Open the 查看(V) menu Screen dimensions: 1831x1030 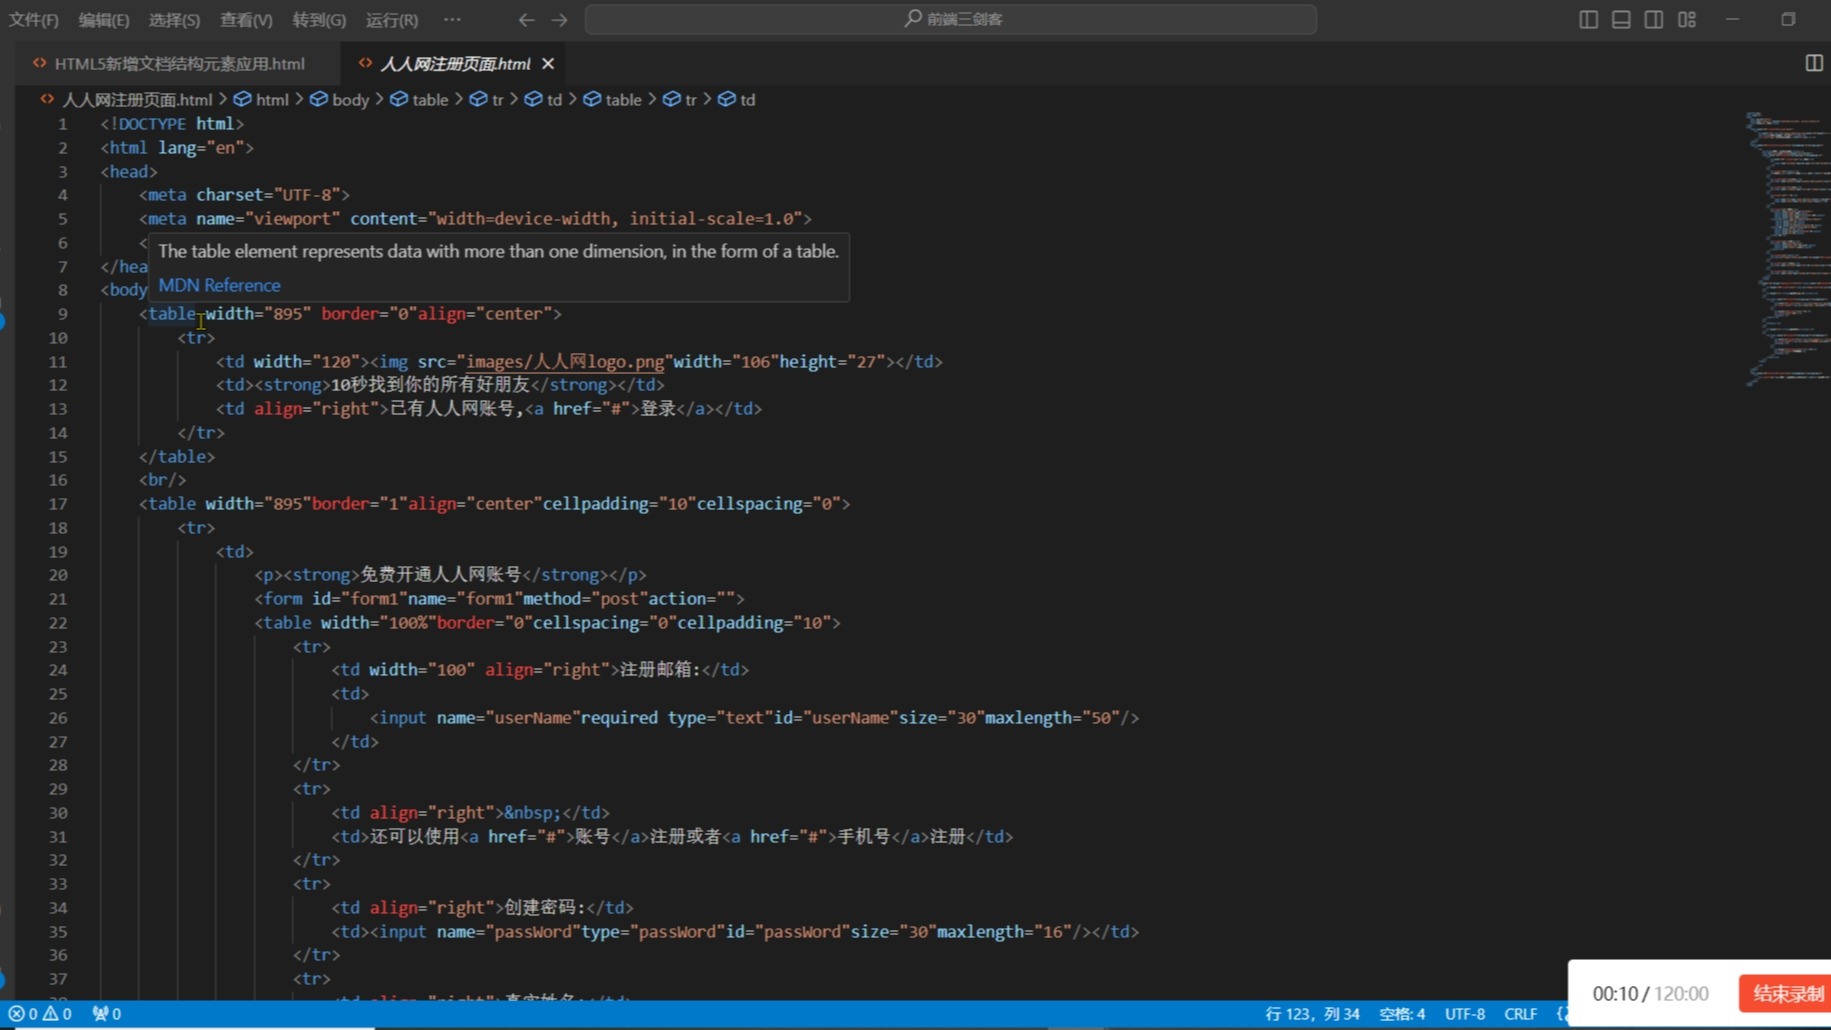[x=246, y=19]
